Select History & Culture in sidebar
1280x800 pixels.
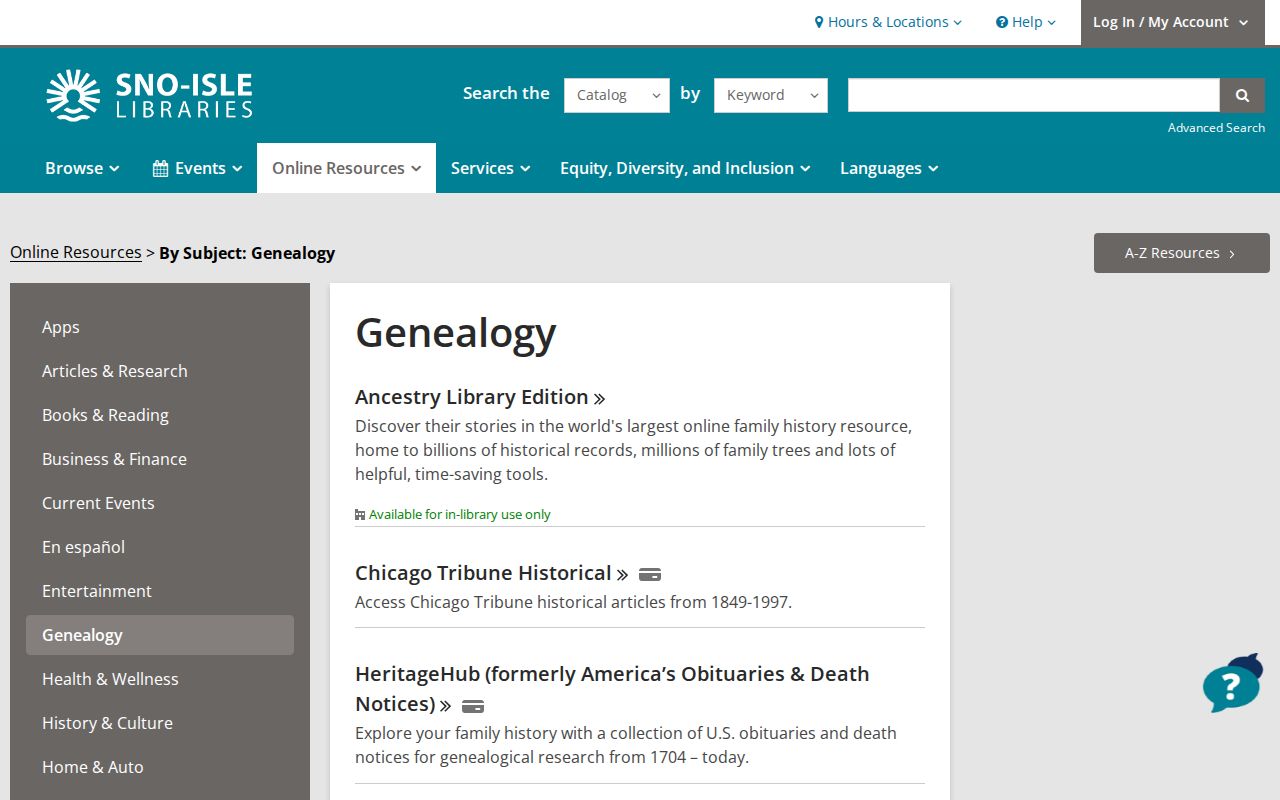(x=160, y=723)
